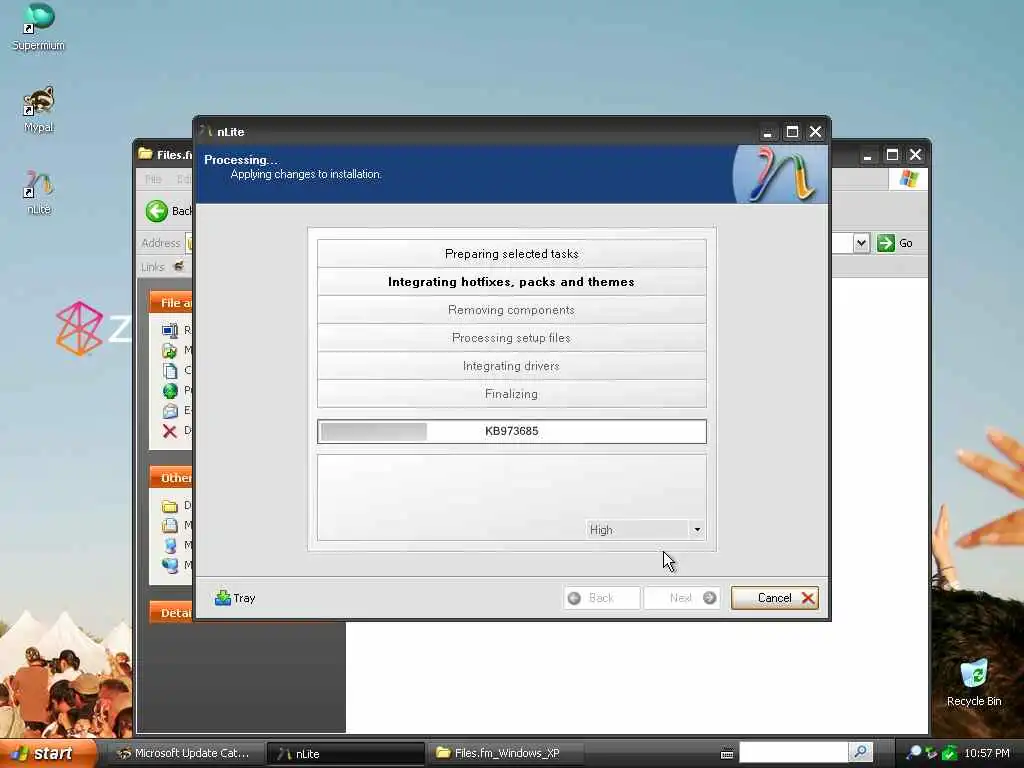This screenshot has width=1024, height=768.
Task: Click My Network Places icon in Other Places
Action: pyautogui.click(x=170, y=566)
